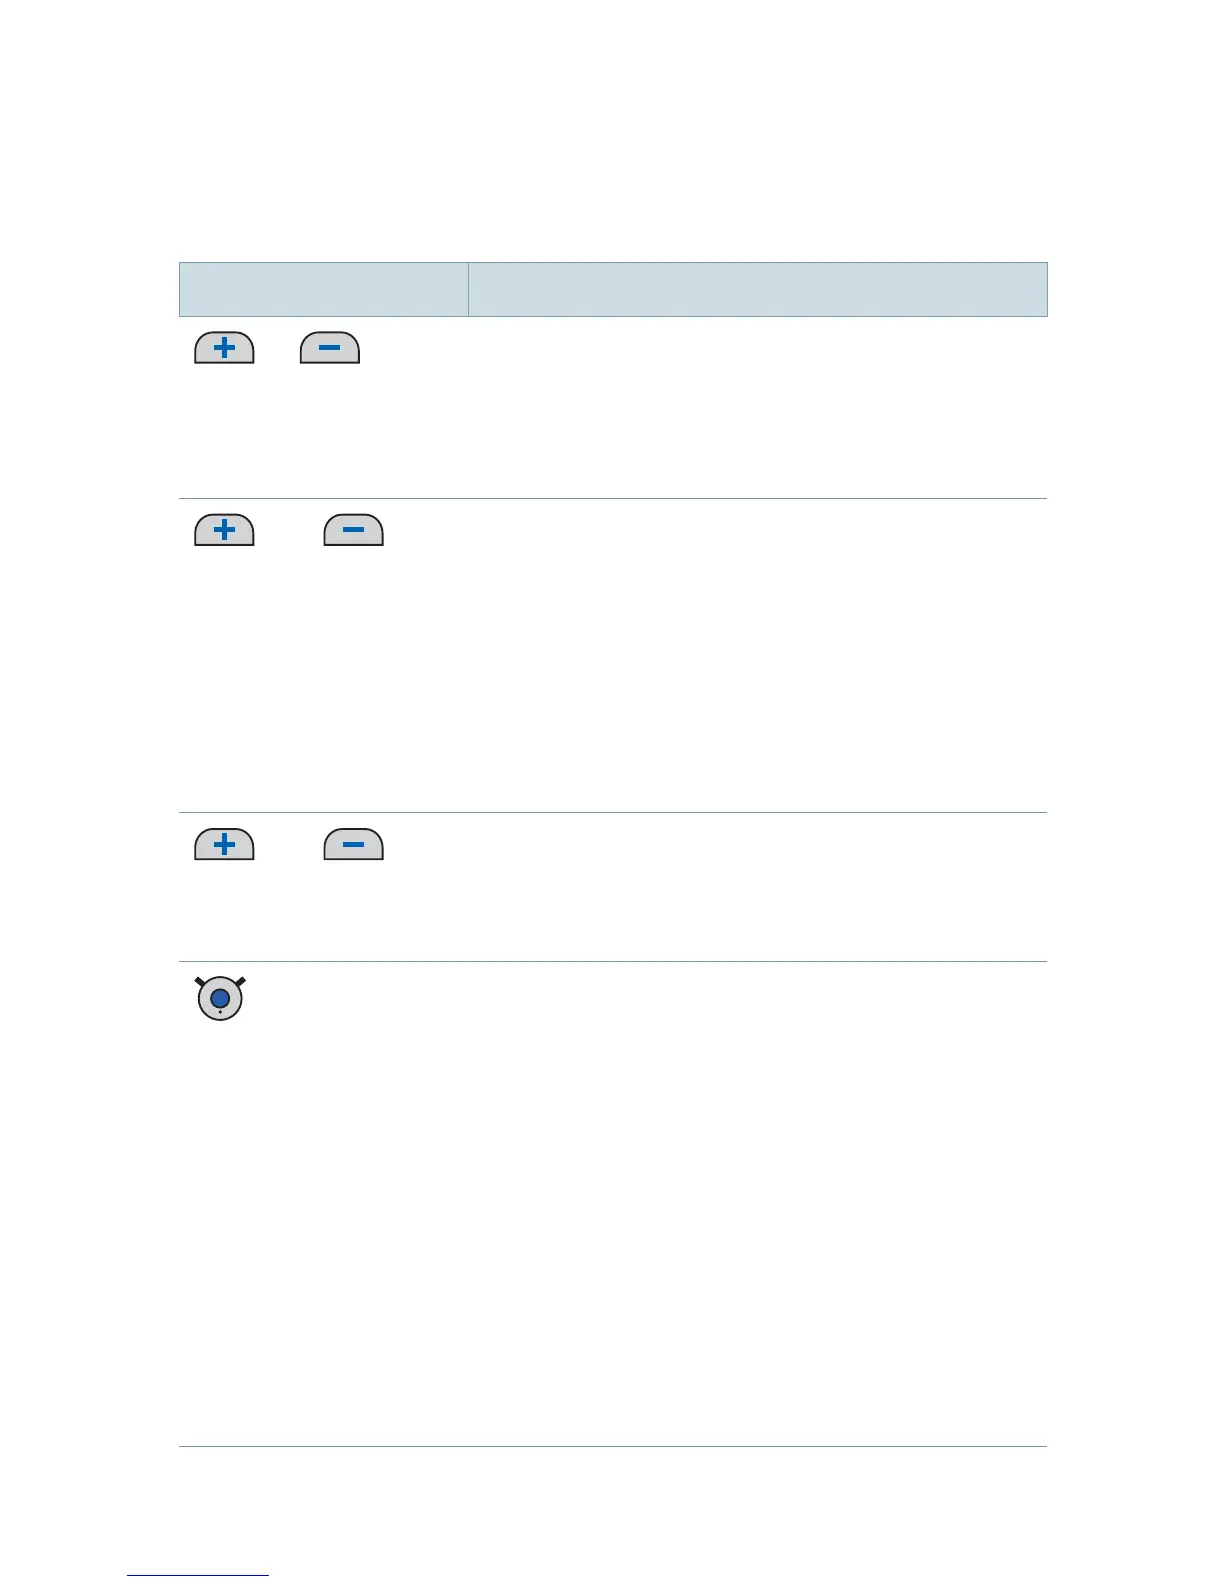This screenshot has height=1584, width=1224.
Task: Select the blue joystick knob icon
Action: pos(220,998)
